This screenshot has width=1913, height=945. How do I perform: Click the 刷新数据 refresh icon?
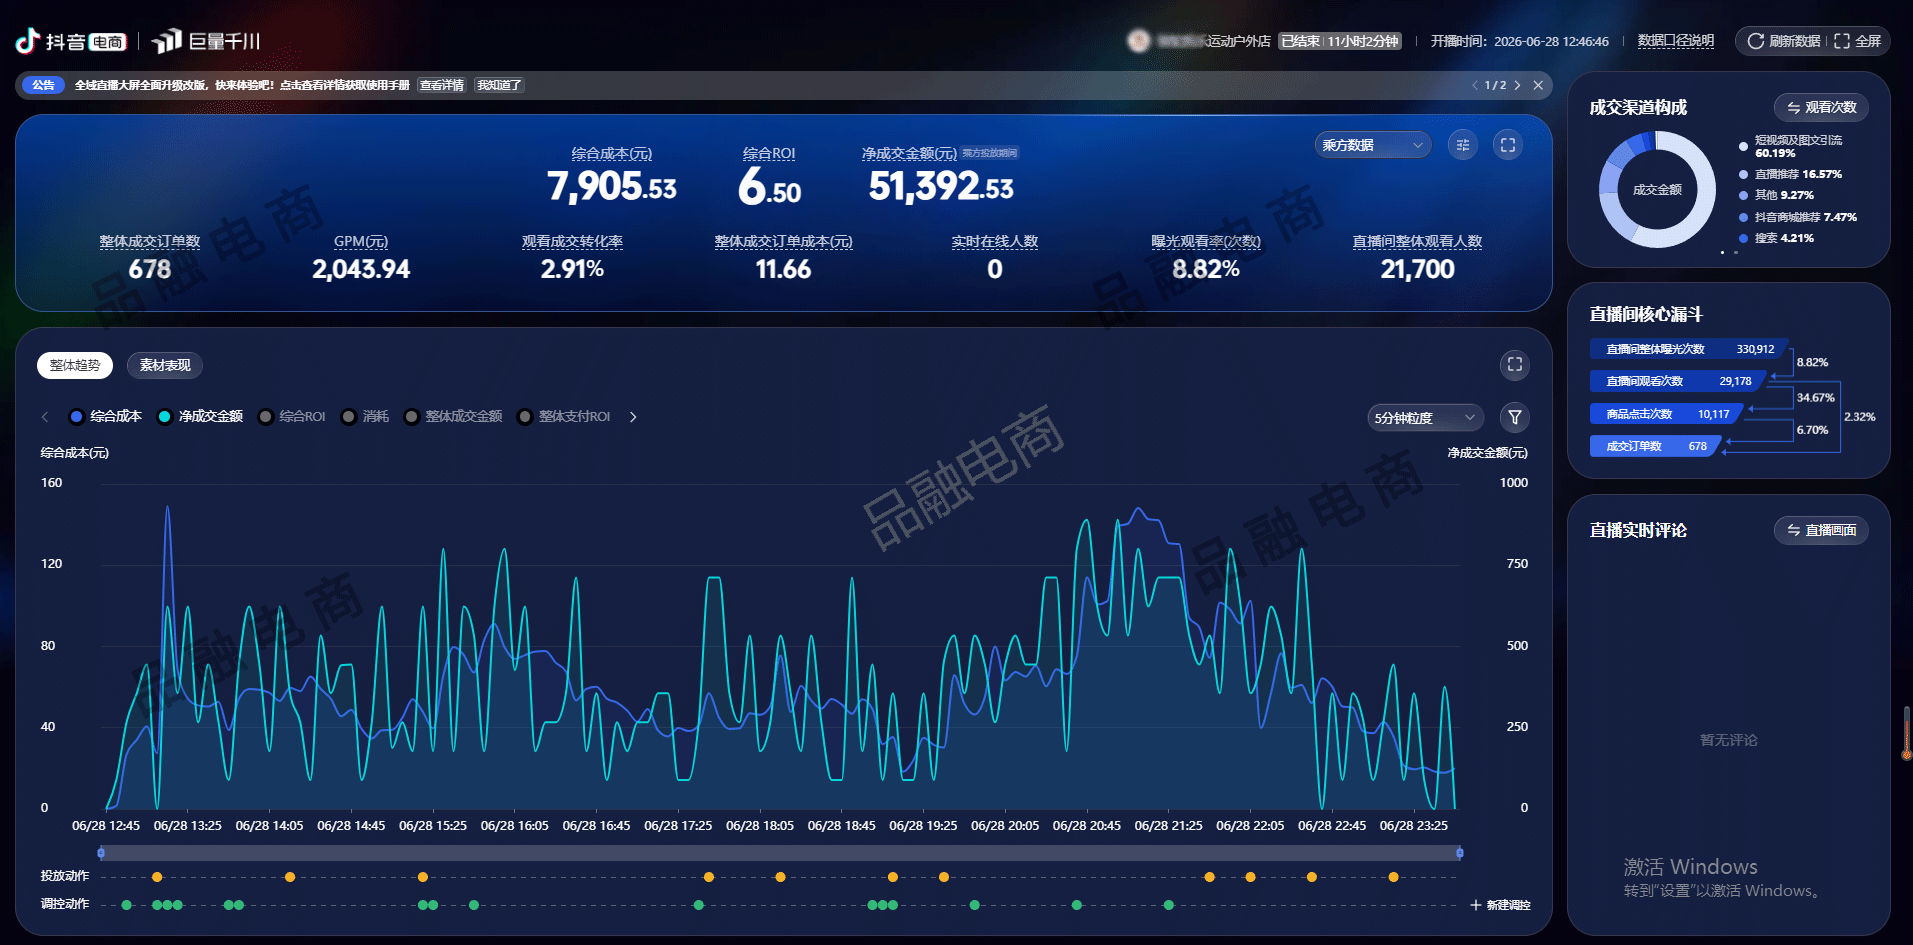(x=1755, y=41)
